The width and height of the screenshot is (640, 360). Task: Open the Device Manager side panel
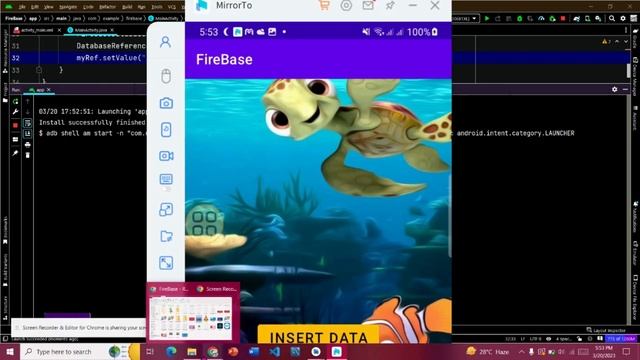[635, 76]
